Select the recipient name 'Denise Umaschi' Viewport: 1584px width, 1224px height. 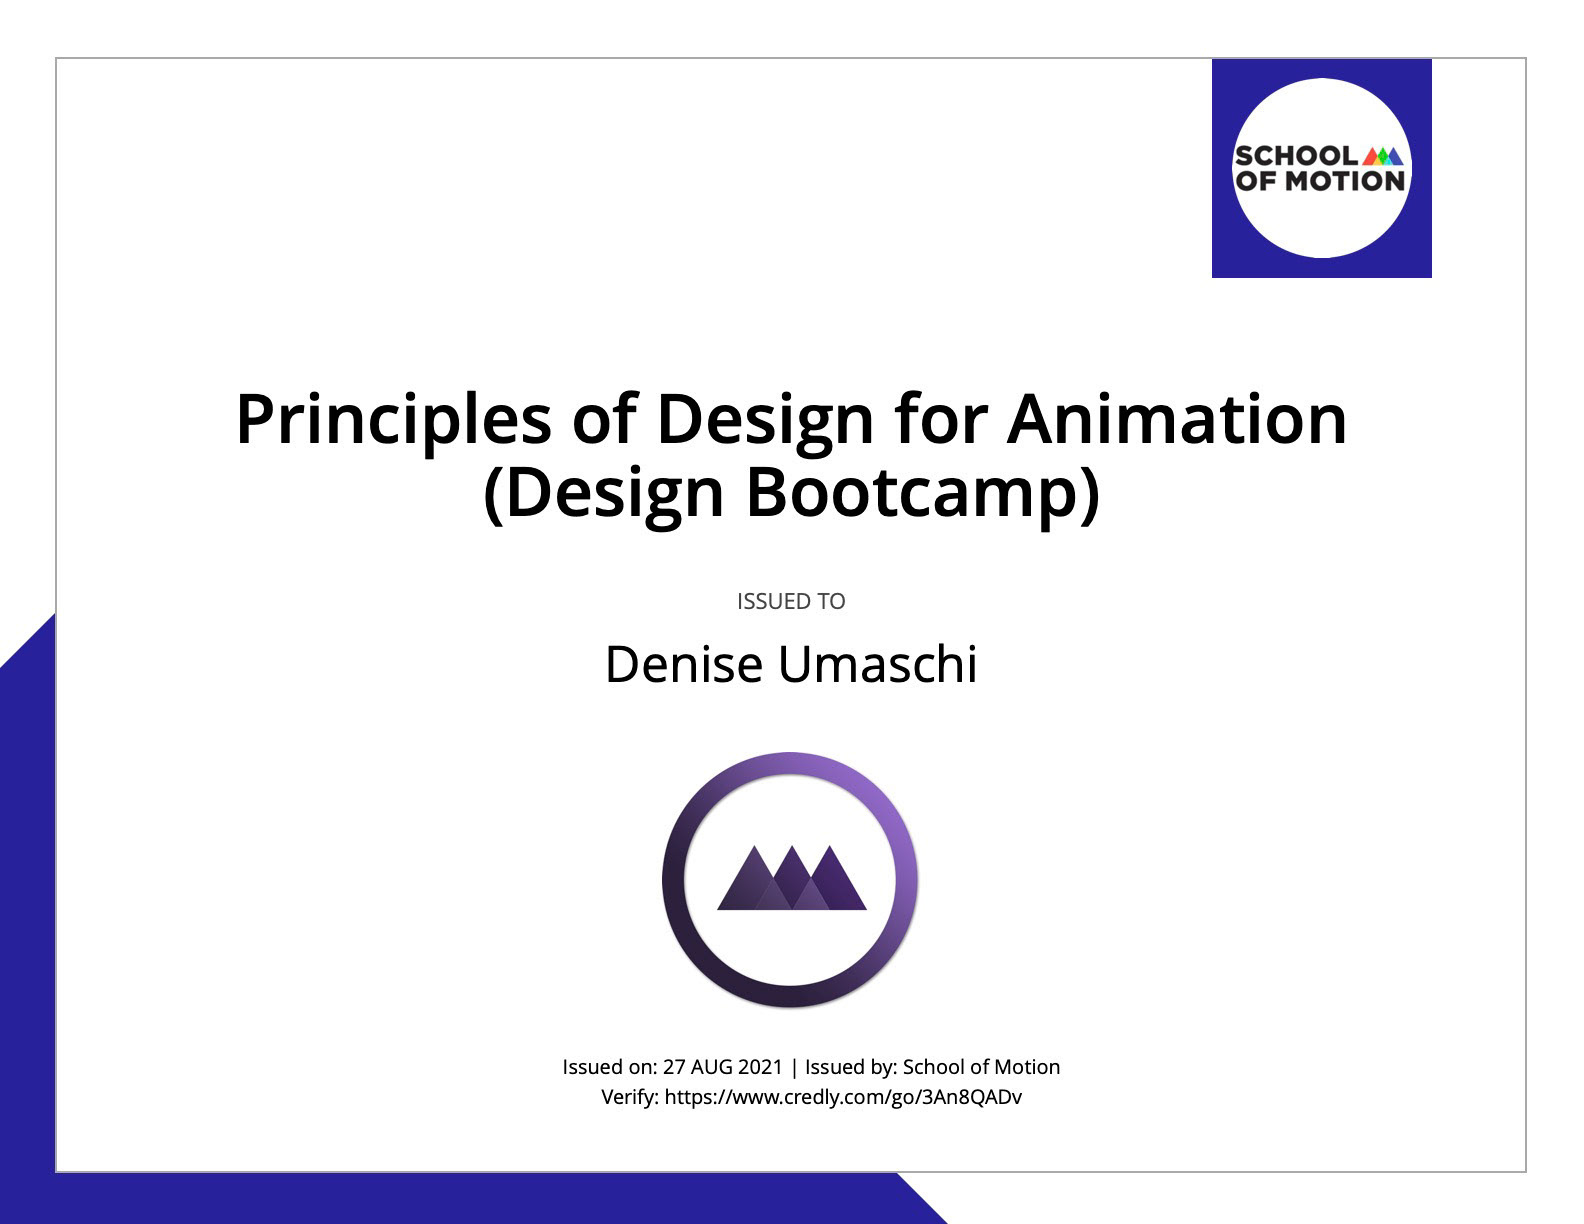pyautogui.click(x=791, y=664)
